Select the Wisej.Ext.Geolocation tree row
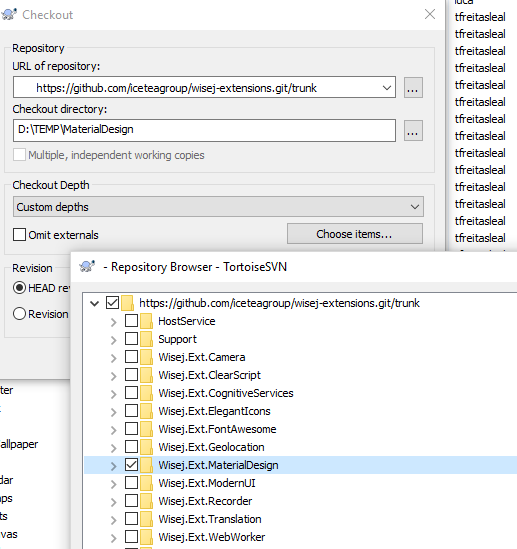This screenshot has width=517, height=549. tap(301, 447)
